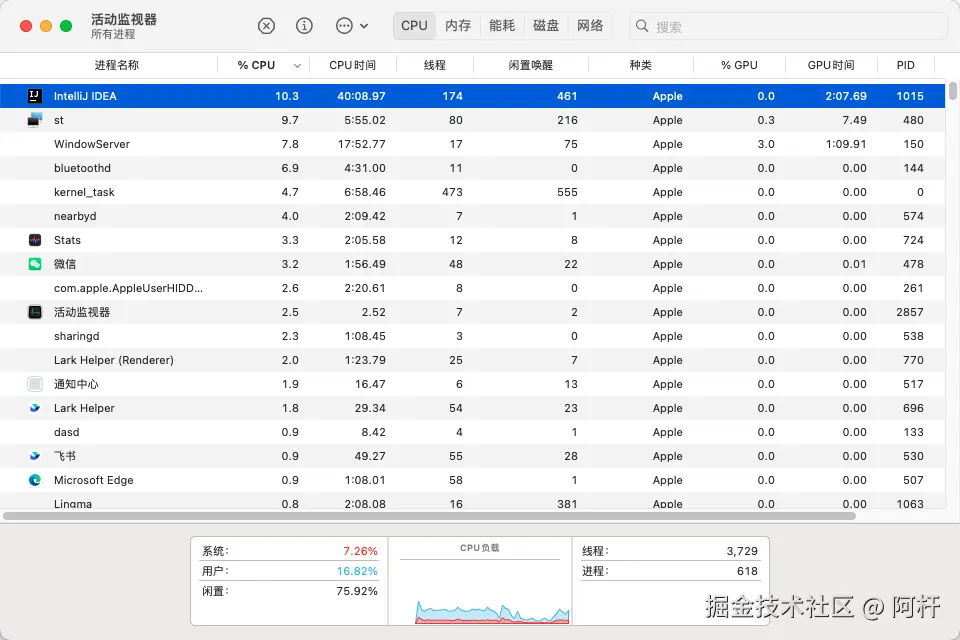Click the 系统 7.26% value
Image resolution: width=960 pixels, height=640 pixels.
tap(360, 551)
